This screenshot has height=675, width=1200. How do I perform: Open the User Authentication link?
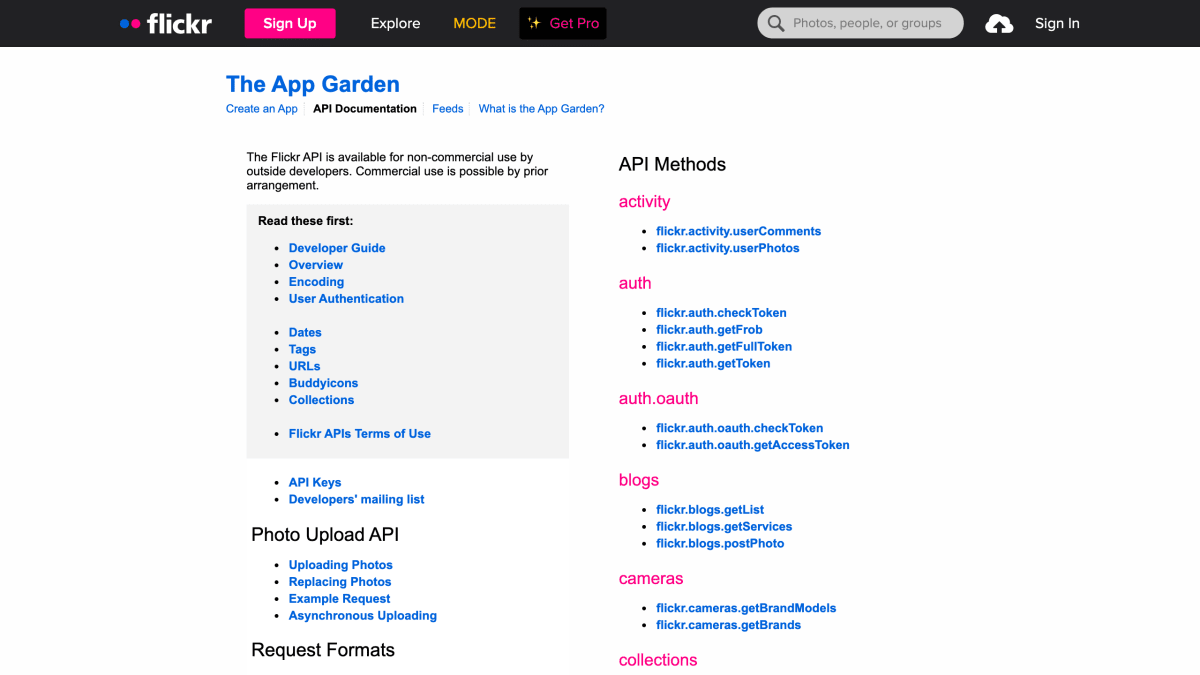pos(346,299)
